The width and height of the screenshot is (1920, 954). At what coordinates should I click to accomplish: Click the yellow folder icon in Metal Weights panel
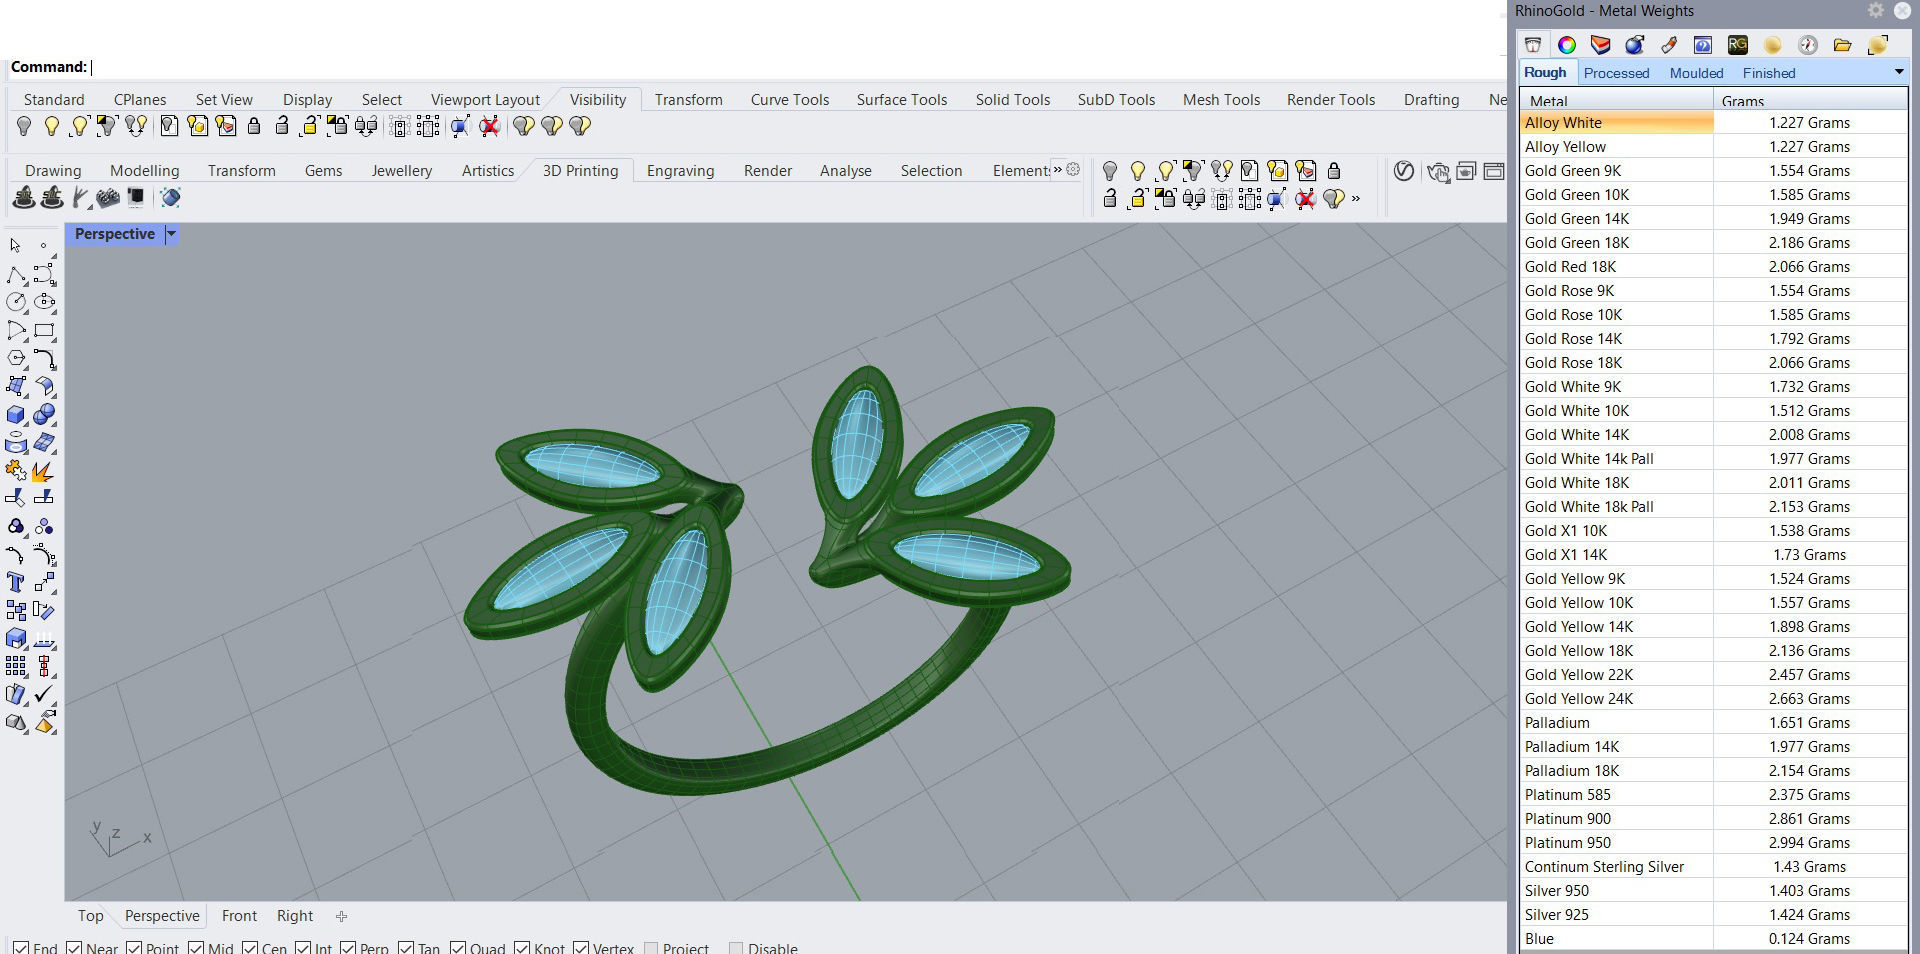click(1842, 45)
